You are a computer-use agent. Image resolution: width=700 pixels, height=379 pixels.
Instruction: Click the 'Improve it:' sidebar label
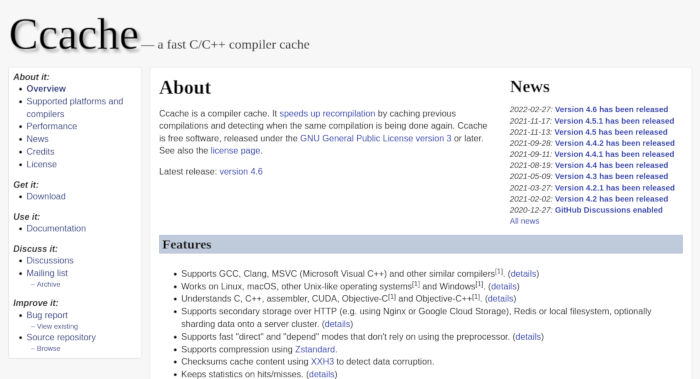pyautogui.click(x=36, y=303)
